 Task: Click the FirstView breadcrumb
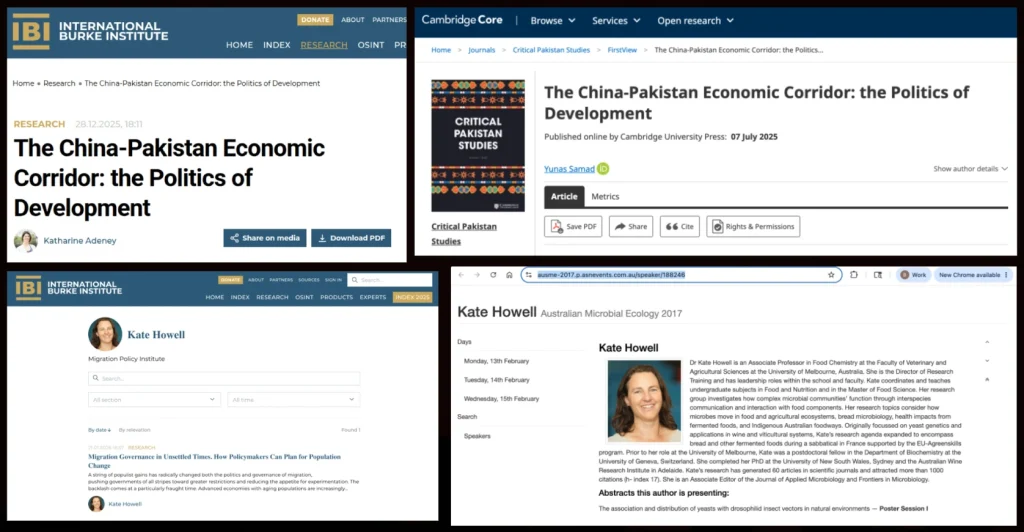point(622,50)
